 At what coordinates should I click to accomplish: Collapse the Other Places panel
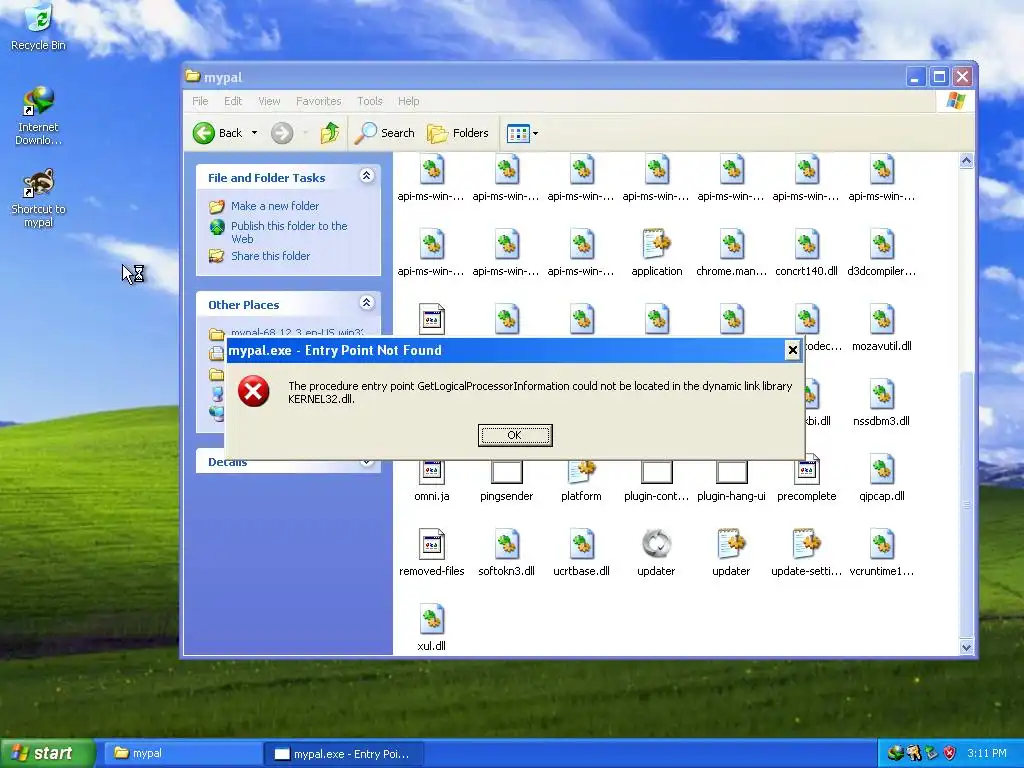pos(366,302)
